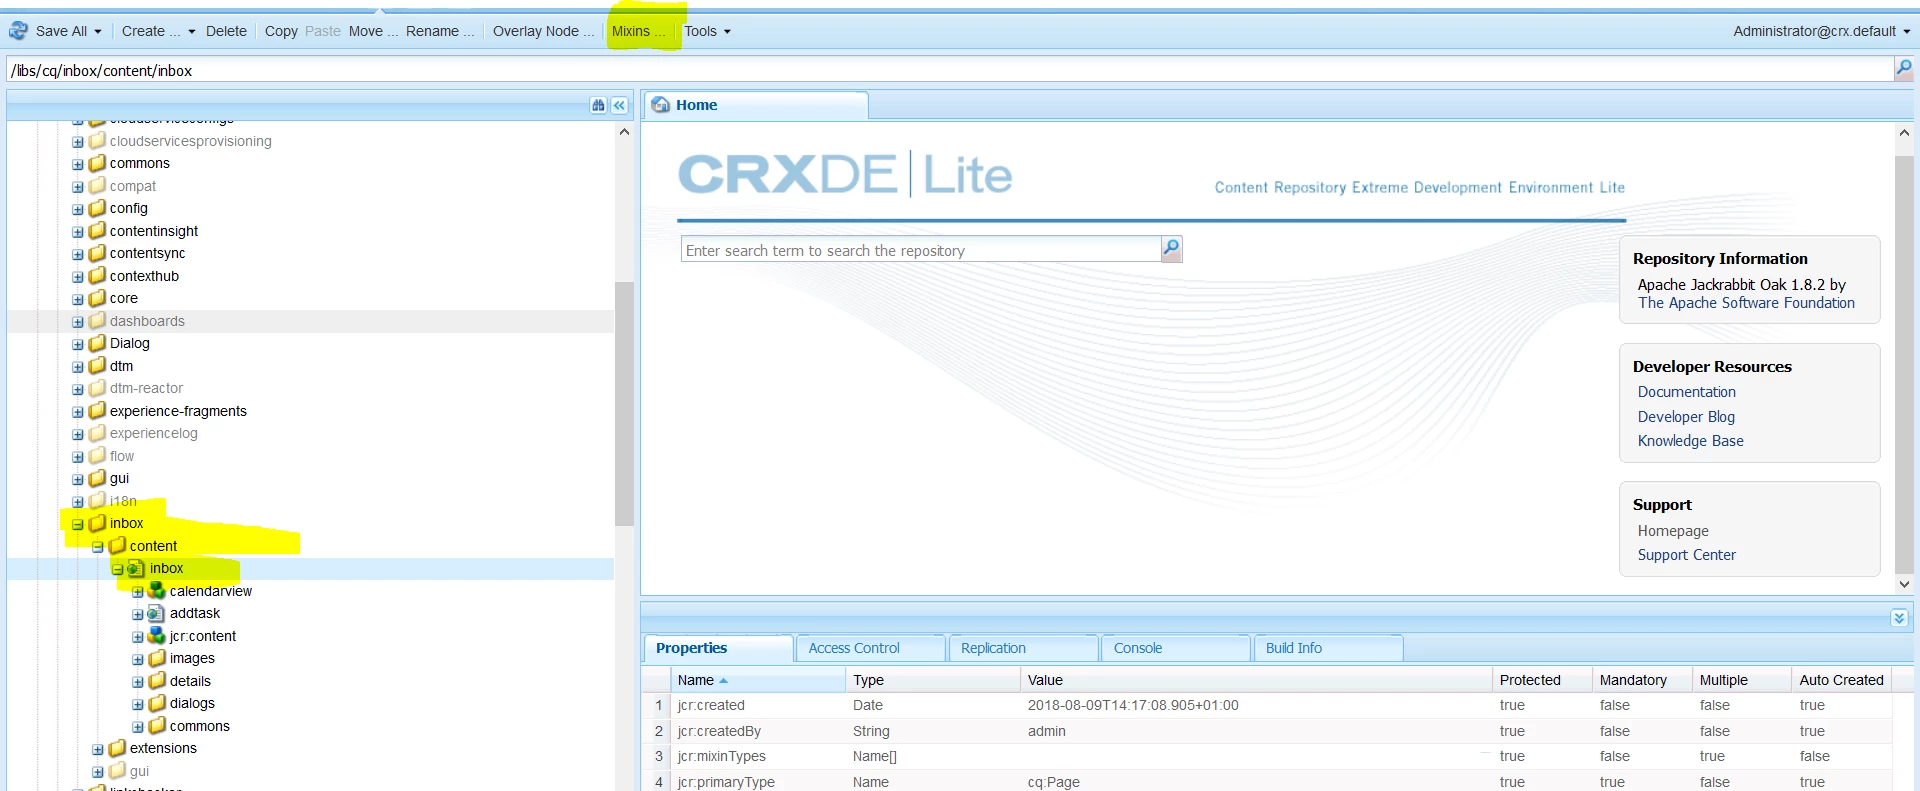Click the Delete toolbar button
Viewport: 1920px width, 791px height.
tap(226, 31)
